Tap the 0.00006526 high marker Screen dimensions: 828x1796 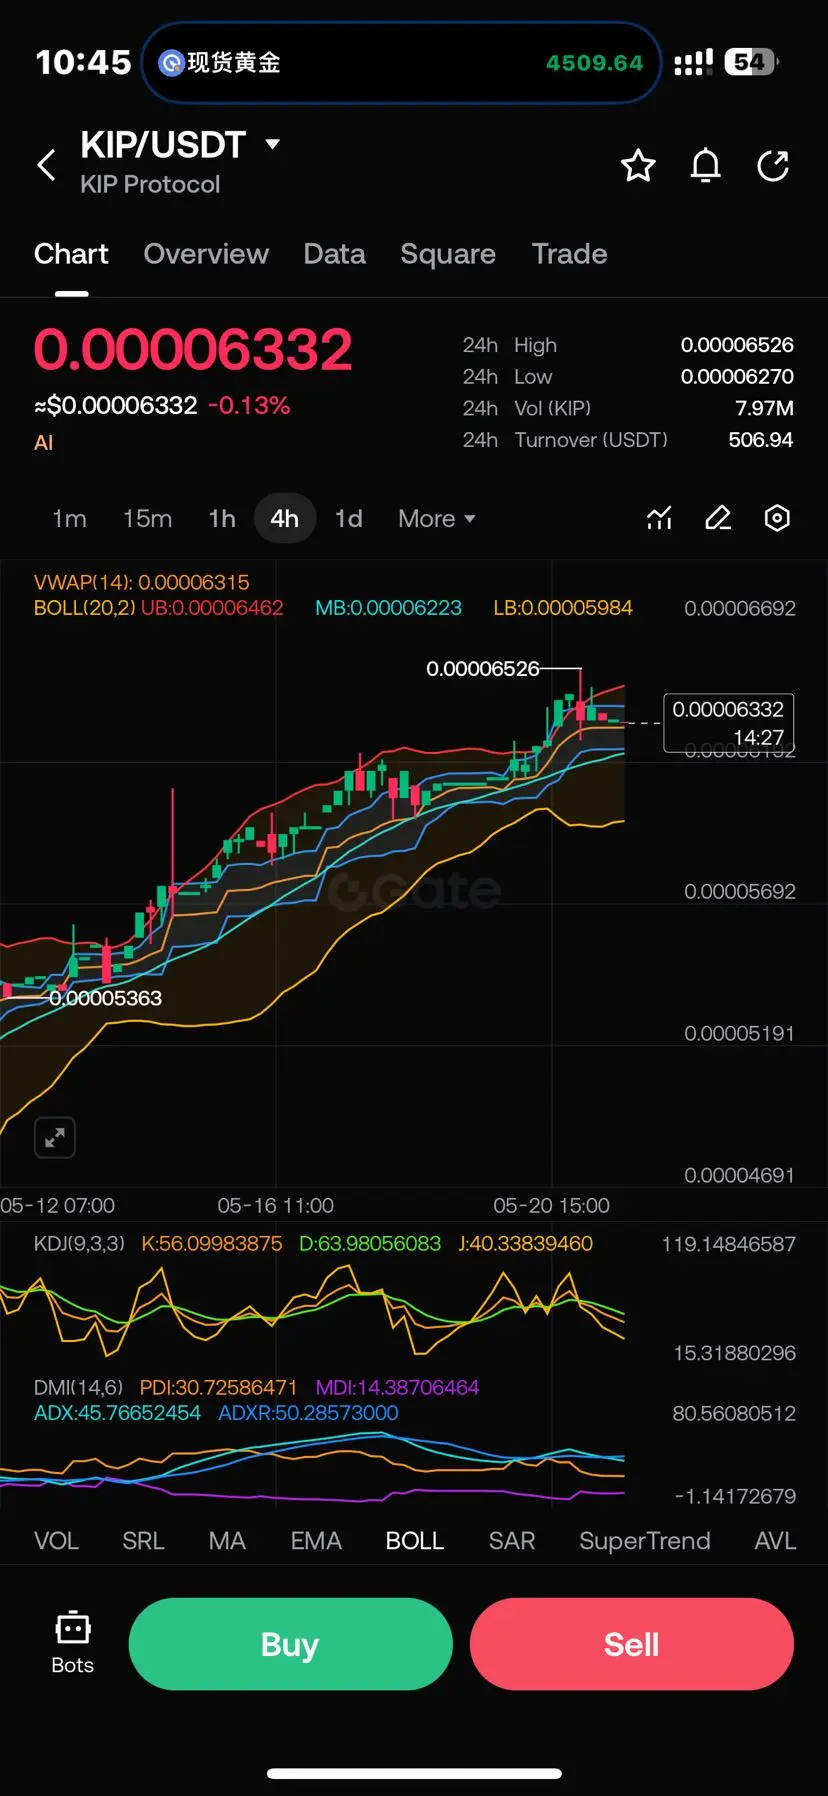tap(482, 668)
